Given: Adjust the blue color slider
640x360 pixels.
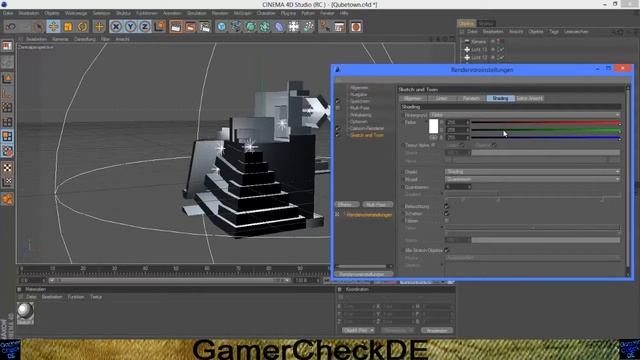Looking at the screenshot, I should (546, 138).
